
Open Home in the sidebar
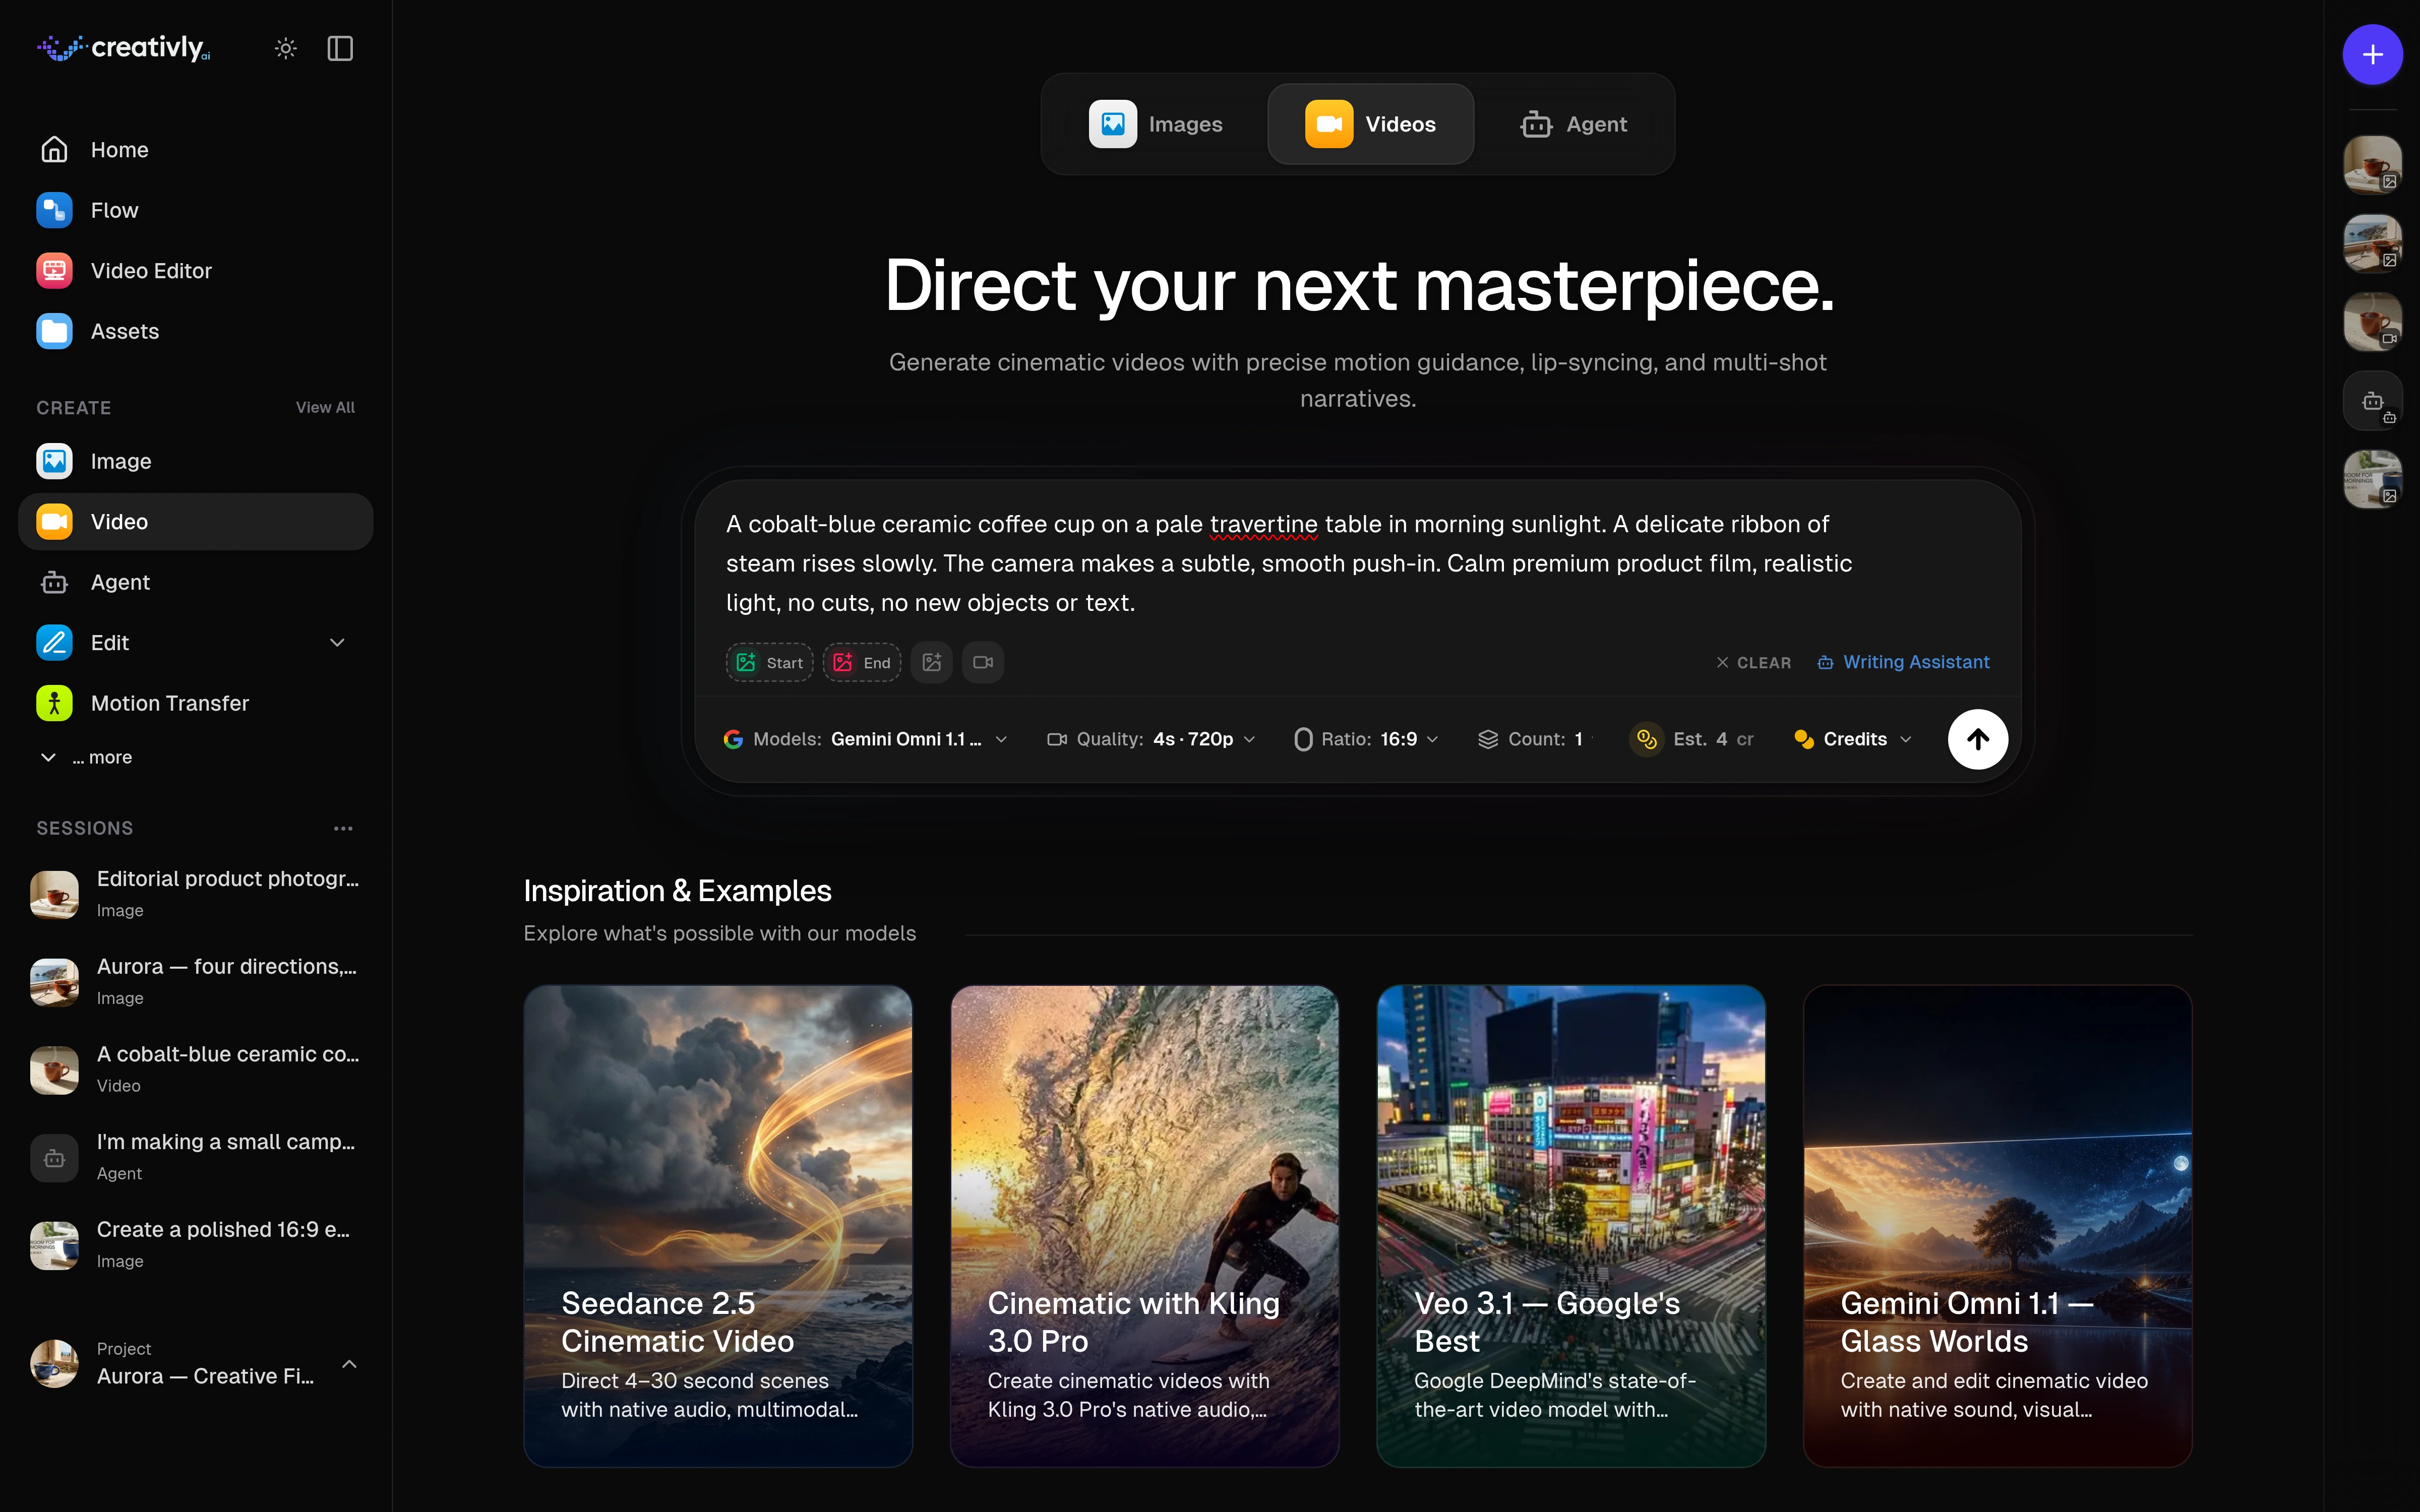(x=195, y=150)
